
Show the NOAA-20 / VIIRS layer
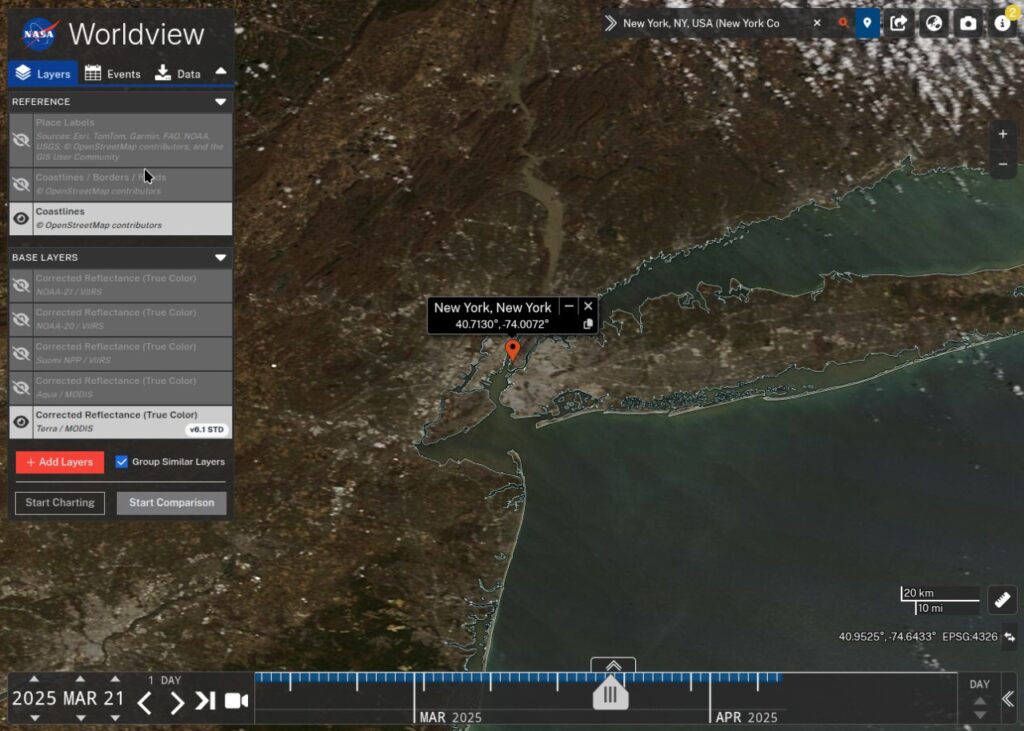coord(21,319)
